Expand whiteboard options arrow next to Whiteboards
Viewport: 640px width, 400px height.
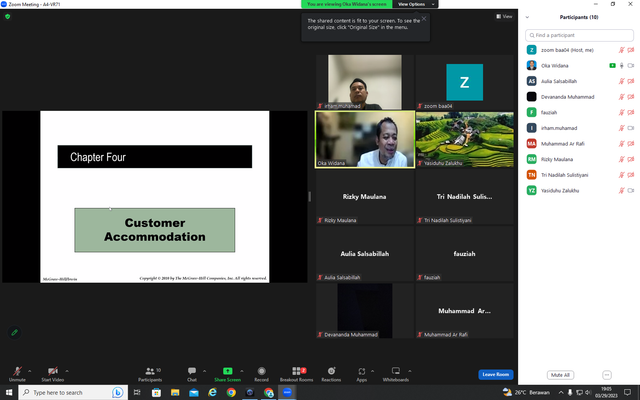coord(409,371)
